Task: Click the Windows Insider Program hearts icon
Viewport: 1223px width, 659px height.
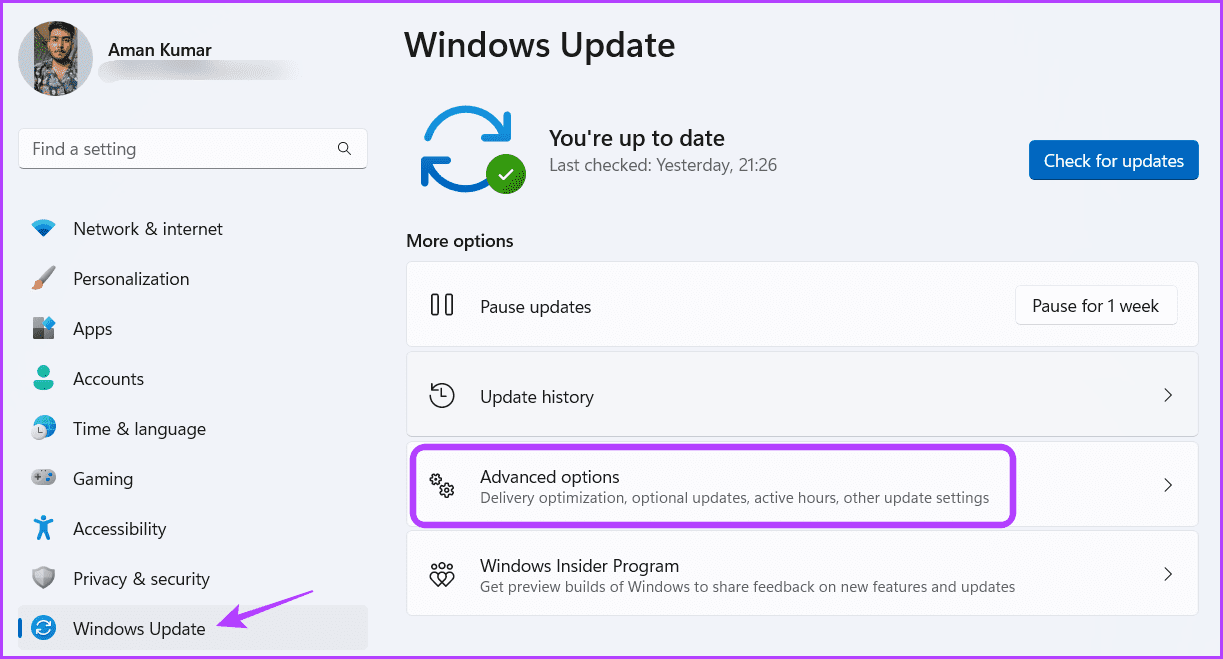Action: tap(442, 575)
